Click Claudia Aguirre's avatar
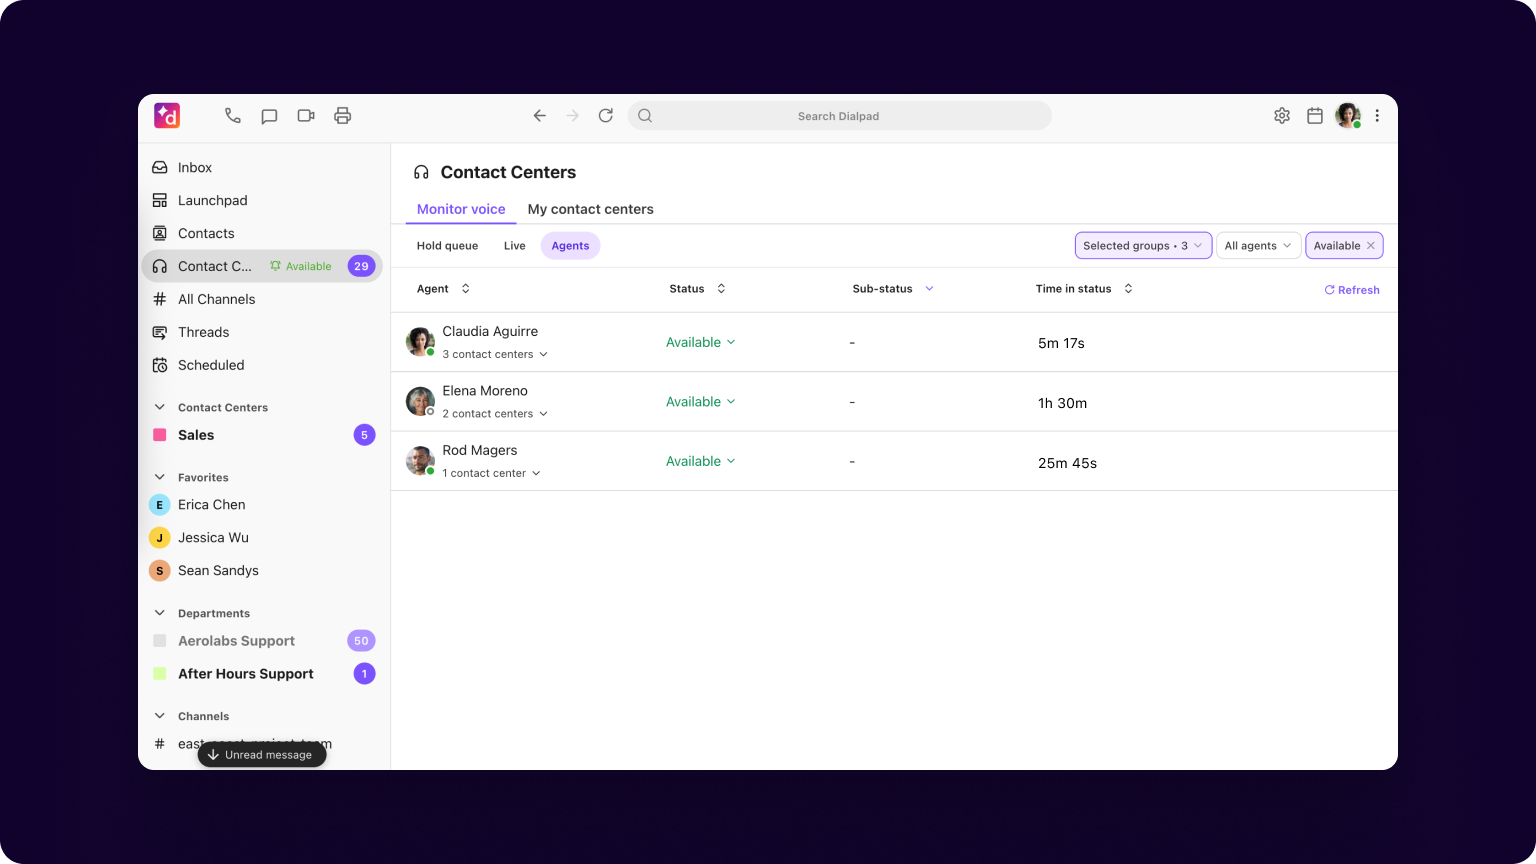The width and height of the screenshot is (1536, 864). [x=420, y=342]
